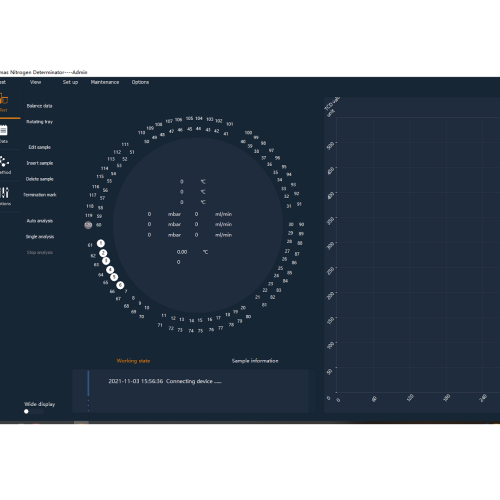Select sample position 6 on tray
Viewport: 500px width, 500px height.
[x=120, y=285]
